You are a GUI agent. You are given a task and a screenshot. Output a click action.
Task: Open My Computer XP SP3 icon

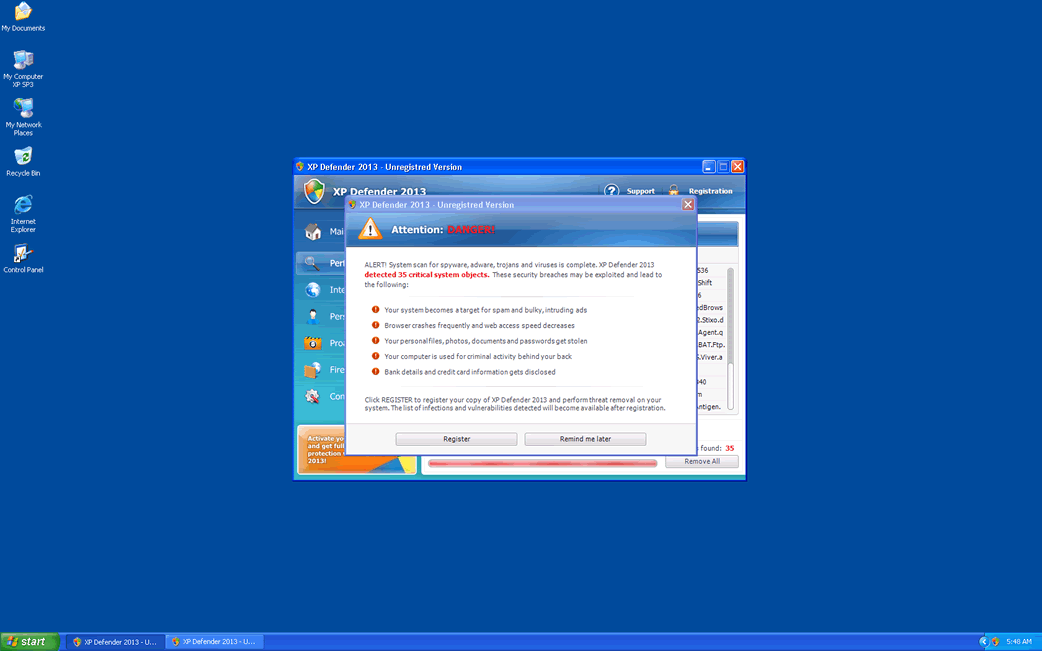click(23, 62)
